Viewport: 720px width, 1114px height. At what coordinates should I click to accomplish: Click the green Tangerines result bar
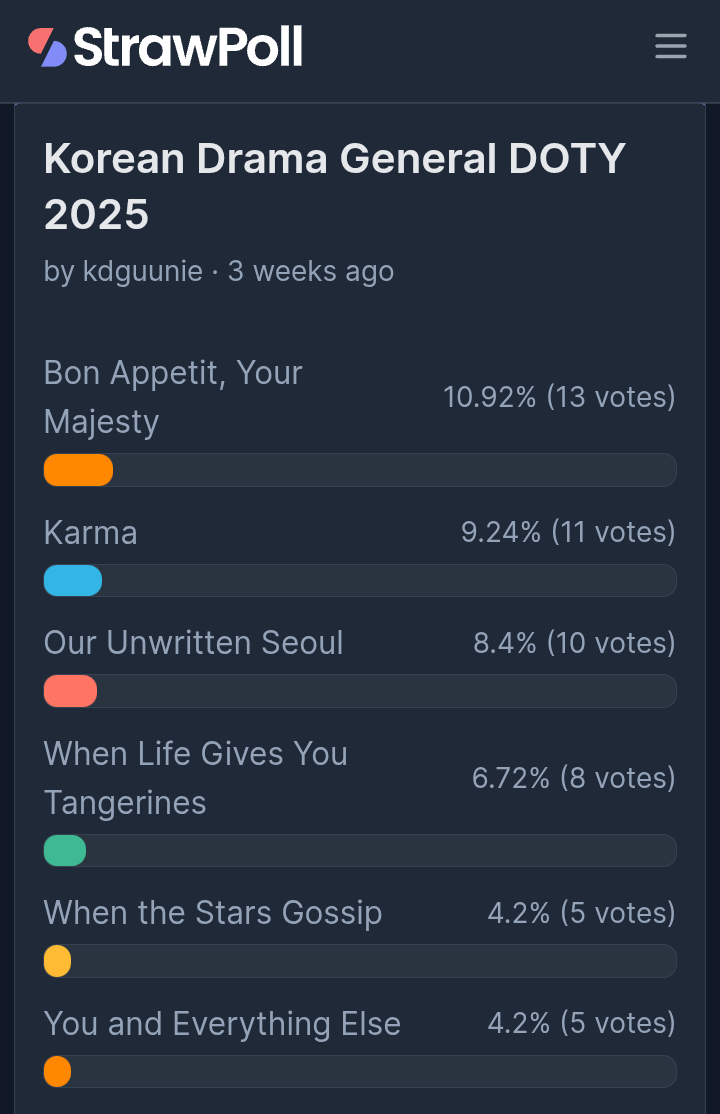[65, 851]
